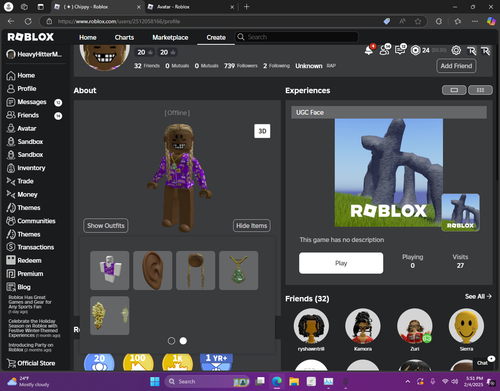The image size is (500, 391).
Task: Open the Copilot icon in the Edge toolbar
Action: click(x=491, y=21)
